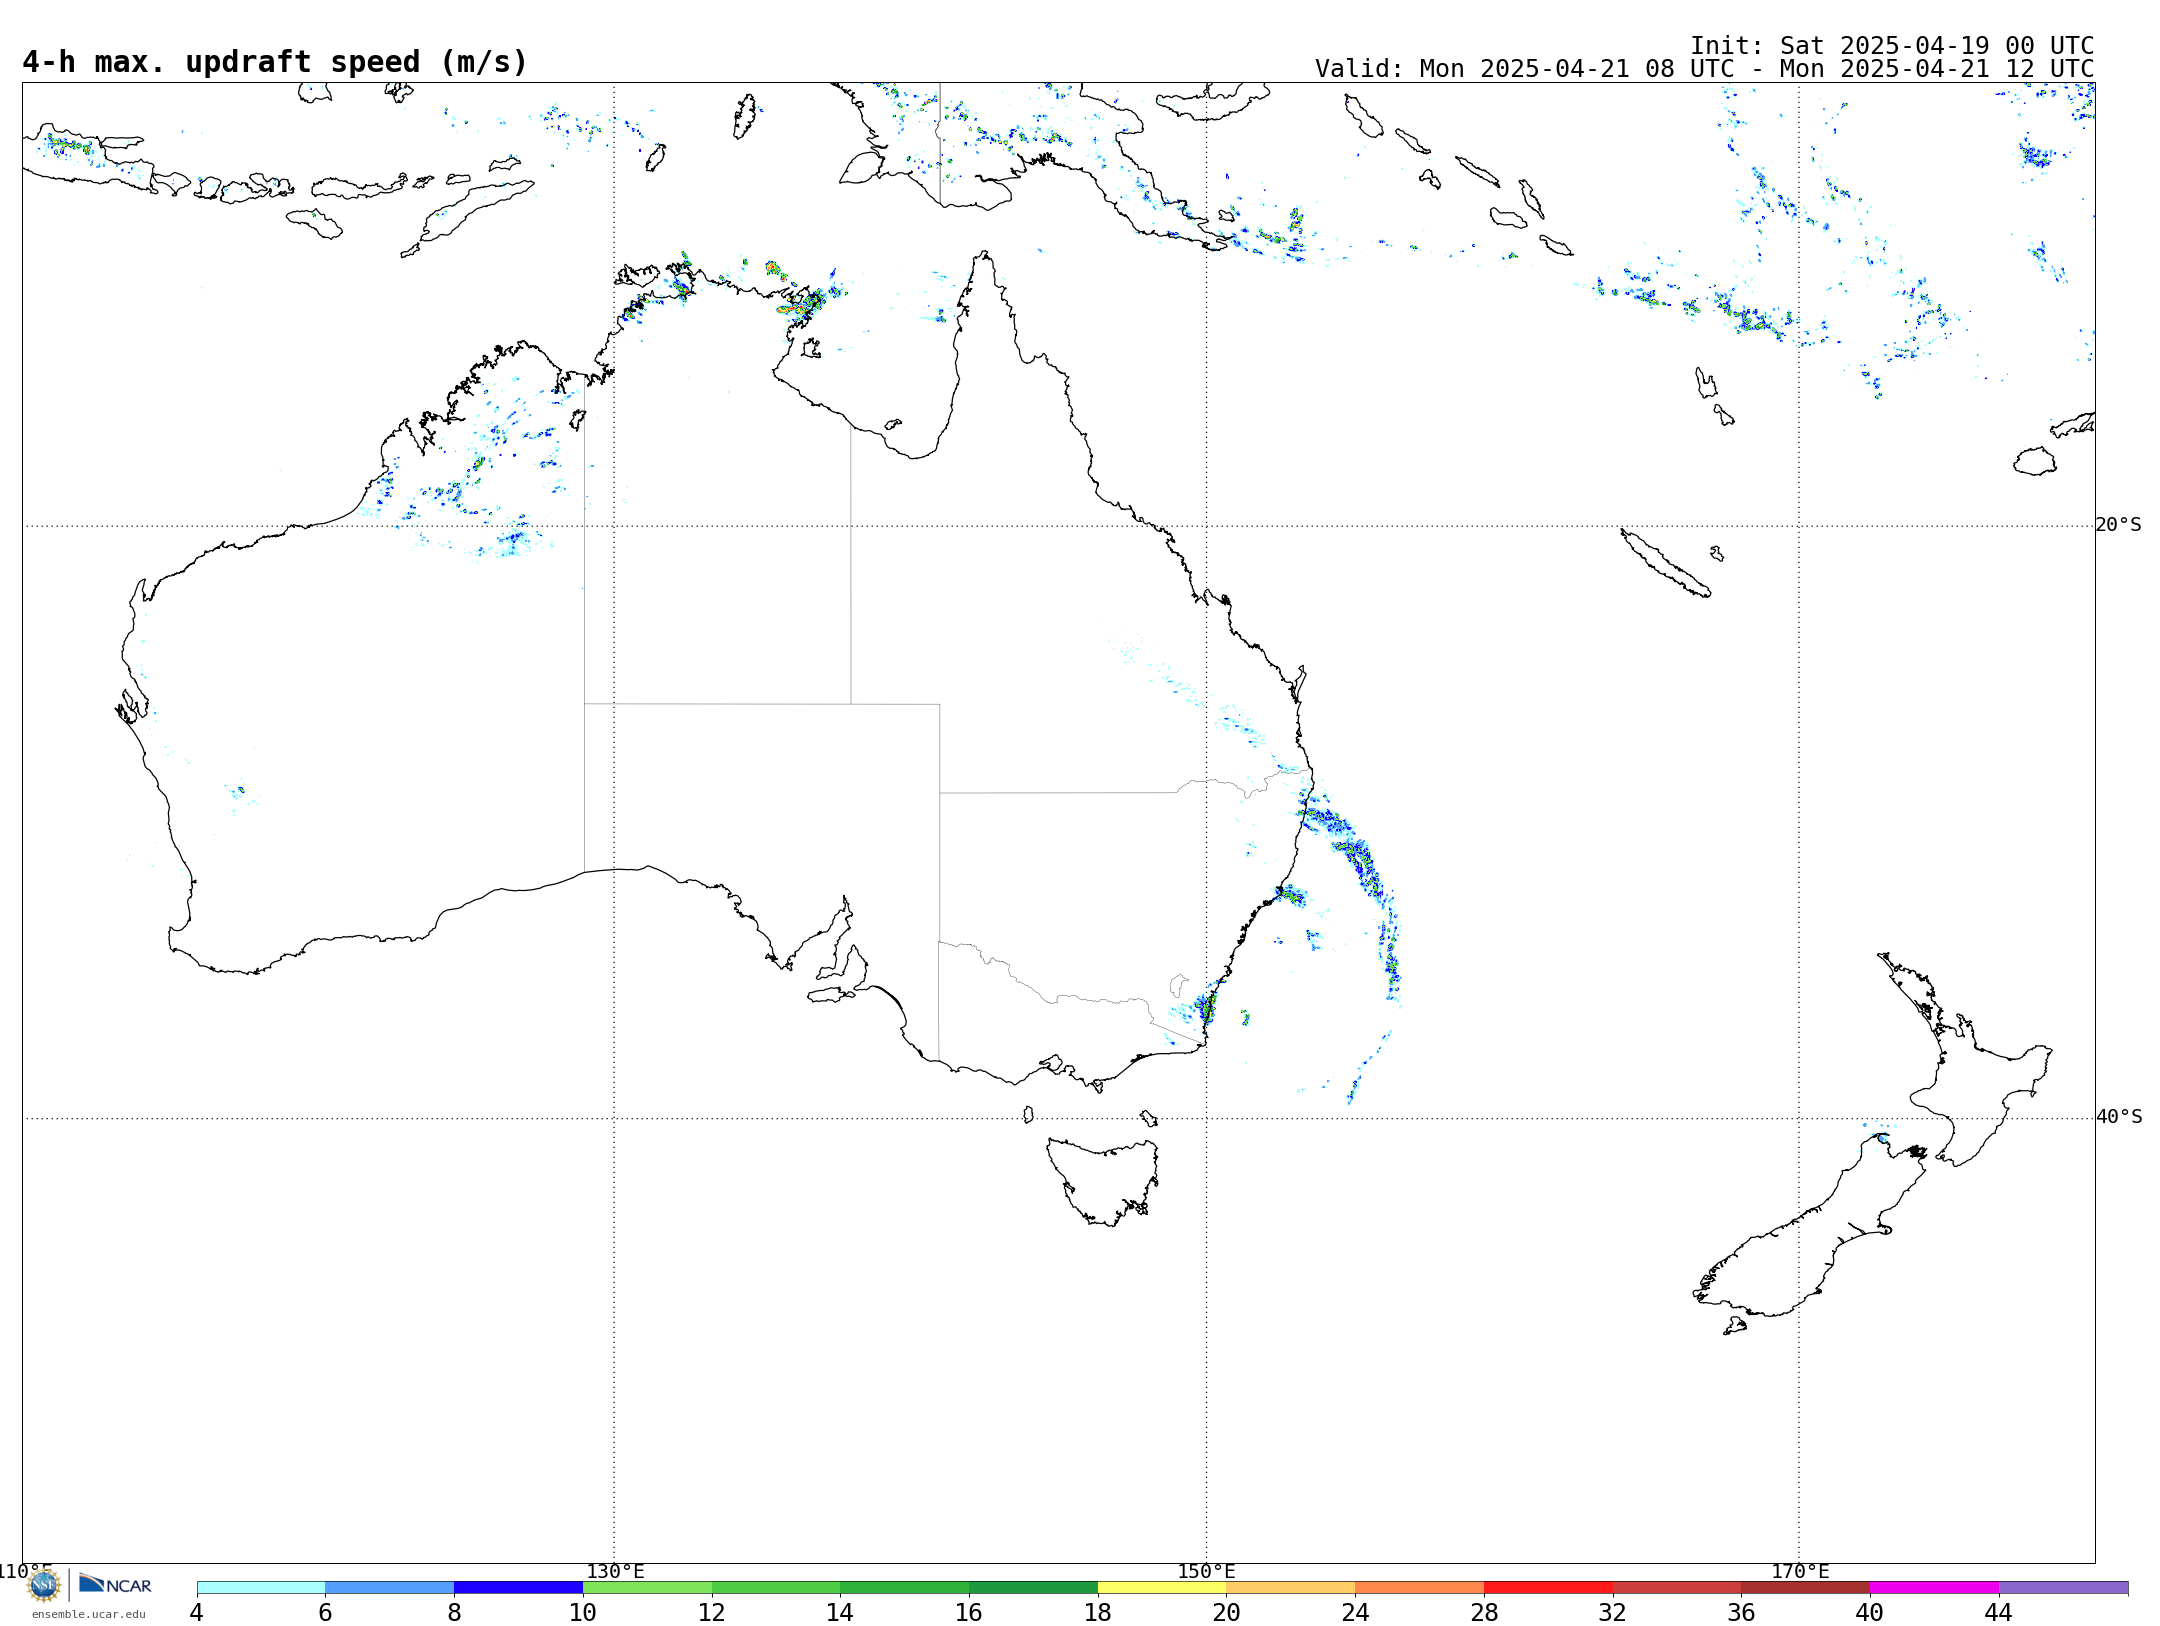This screenshot has width=2160, height=1626.
Task: Click the colorbar tick label '6'
Action: 325,1612
